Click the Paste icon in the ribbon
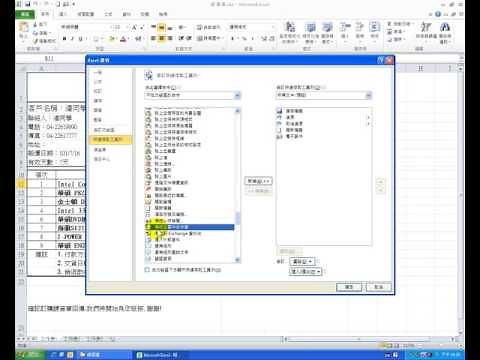This screenshot has height=360, width=480. [23, 27]
